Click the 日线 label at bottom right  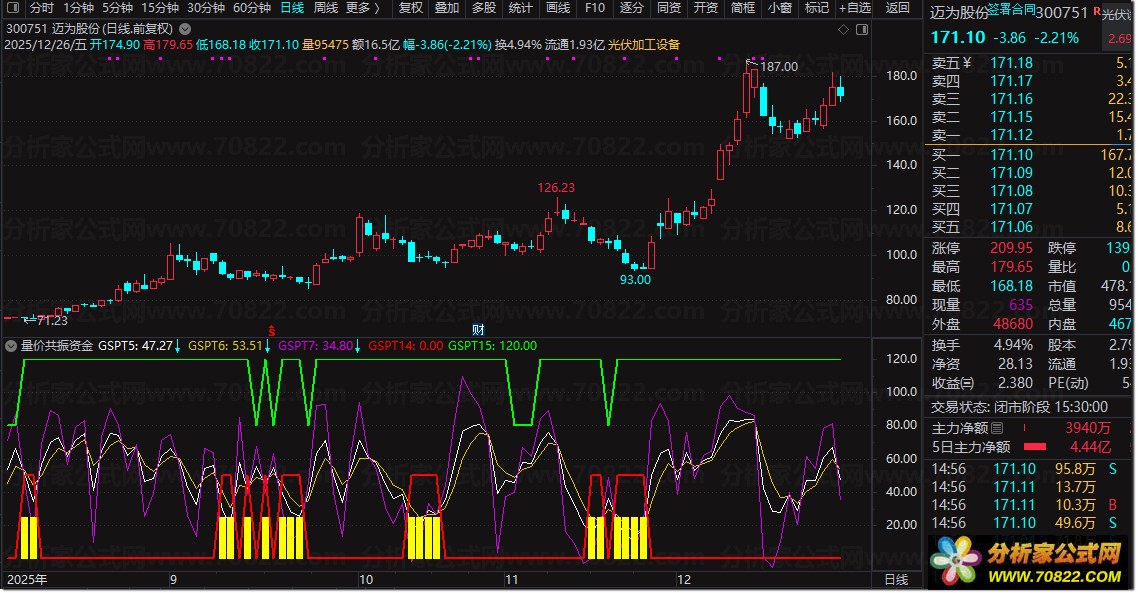coord(896,579)
